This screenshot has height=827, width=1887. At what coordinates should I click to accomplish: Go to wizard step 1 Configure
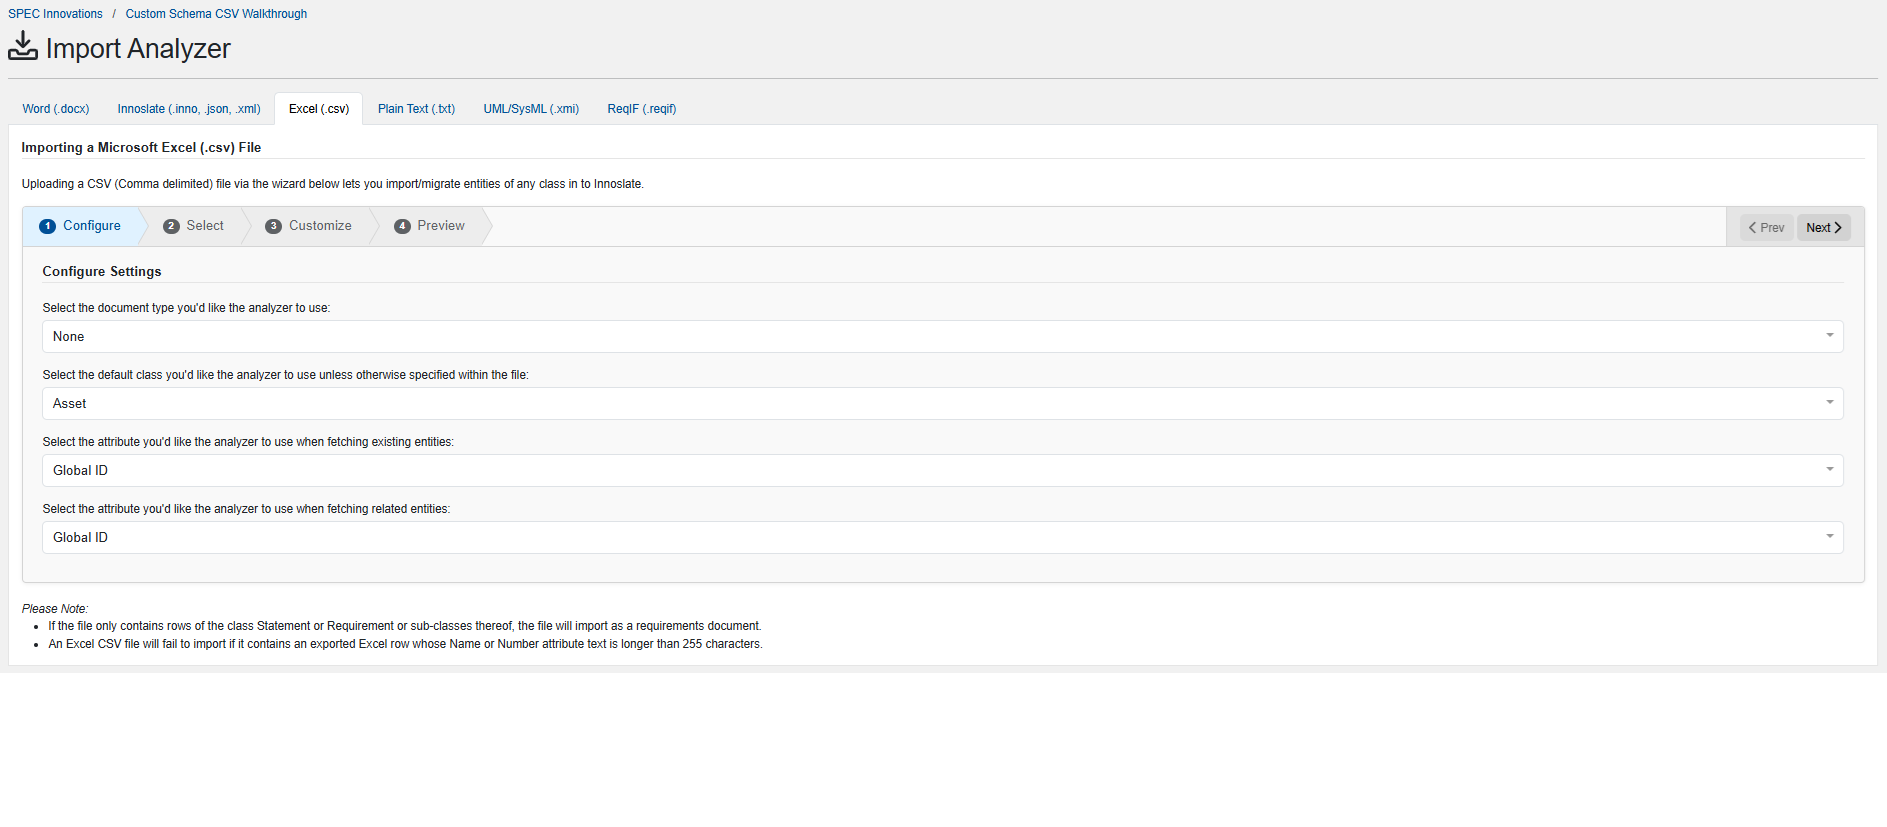(81, 226)
